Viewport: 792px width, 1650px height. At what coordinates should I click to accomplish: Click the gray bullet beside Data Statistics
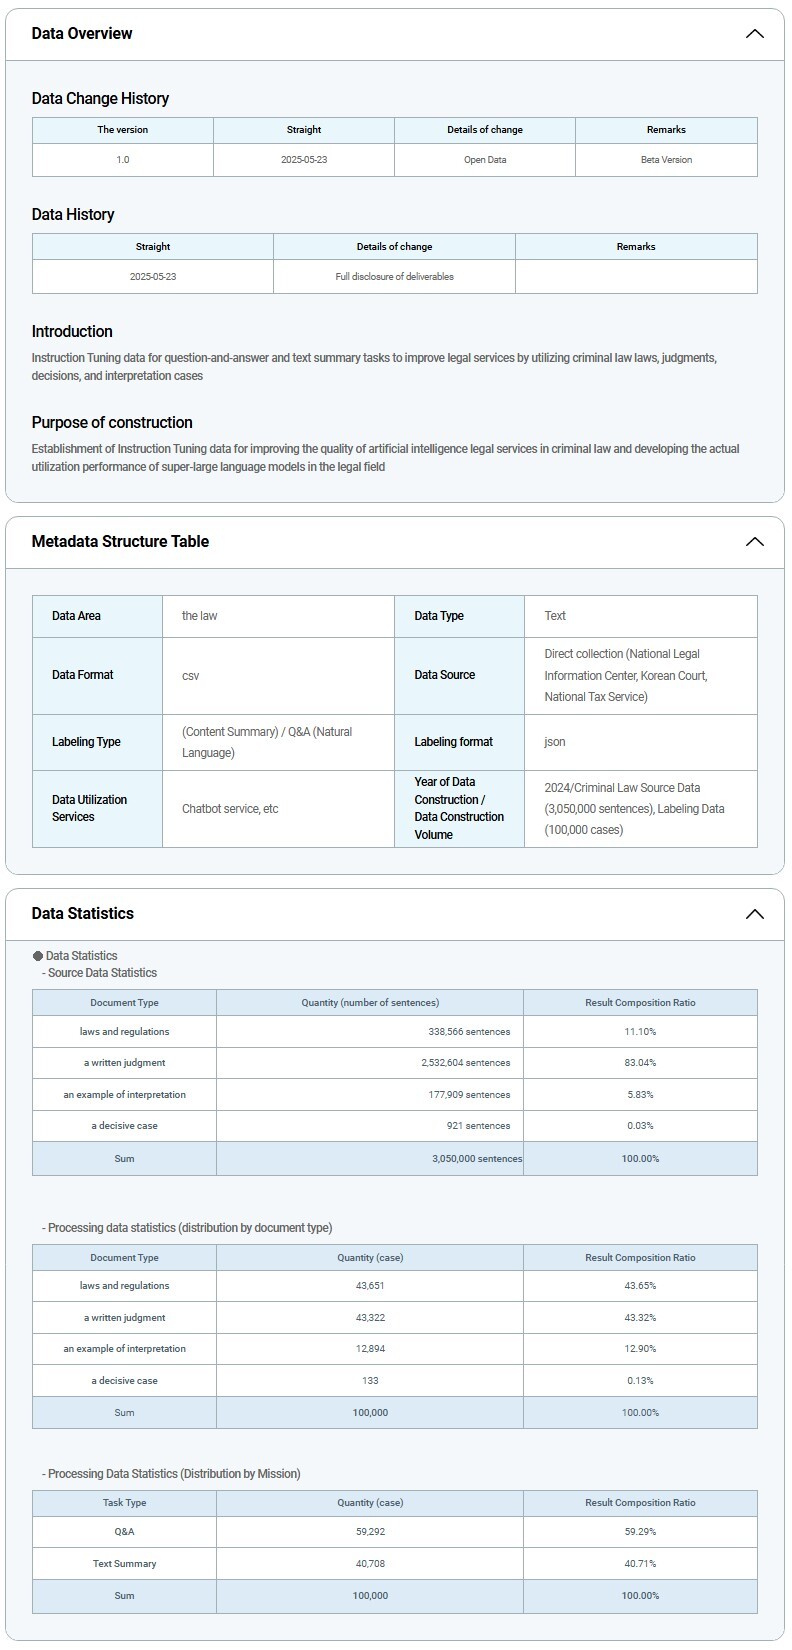(x=38, y=956)
